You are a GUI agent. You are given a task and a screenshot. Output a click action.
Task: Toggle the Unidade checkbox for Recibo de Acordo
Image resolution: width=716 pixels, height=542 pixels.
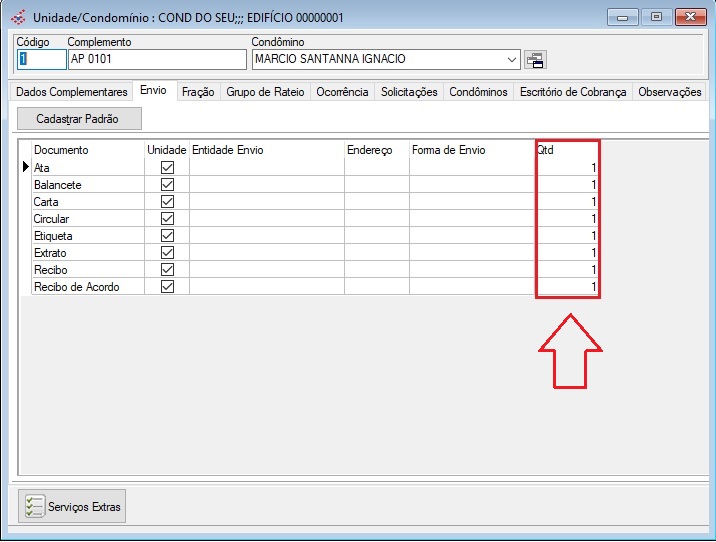click(167, 287)
